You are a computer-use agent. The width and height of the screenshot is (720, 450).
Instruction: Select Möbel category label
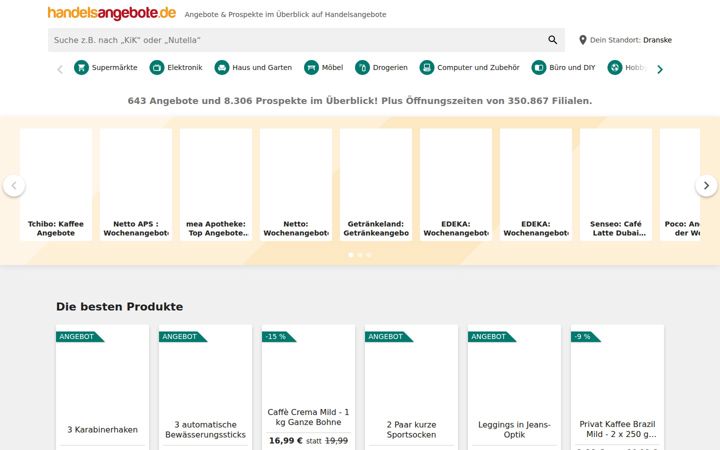(332, 68)
